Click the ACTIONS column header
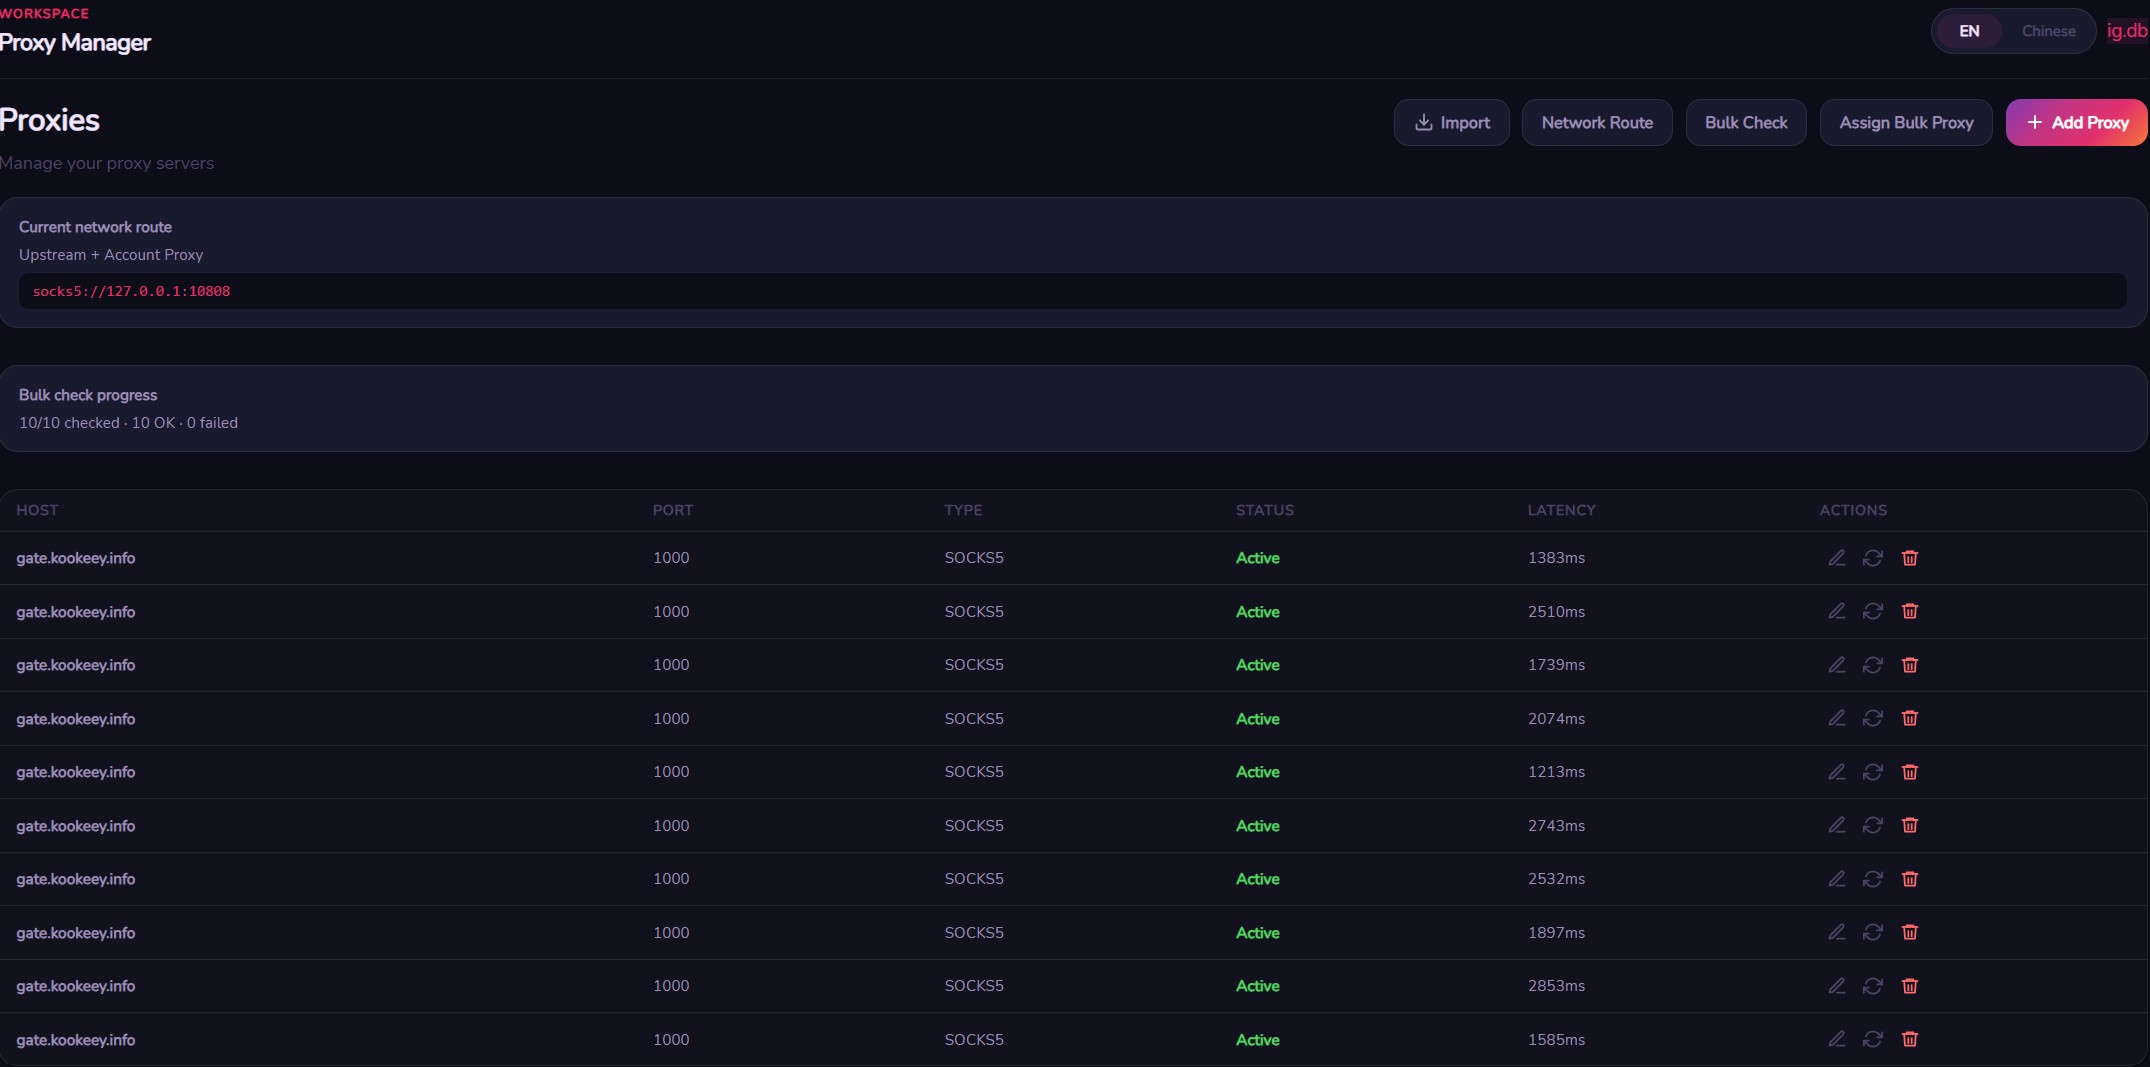 click(x=1853, y=510)
